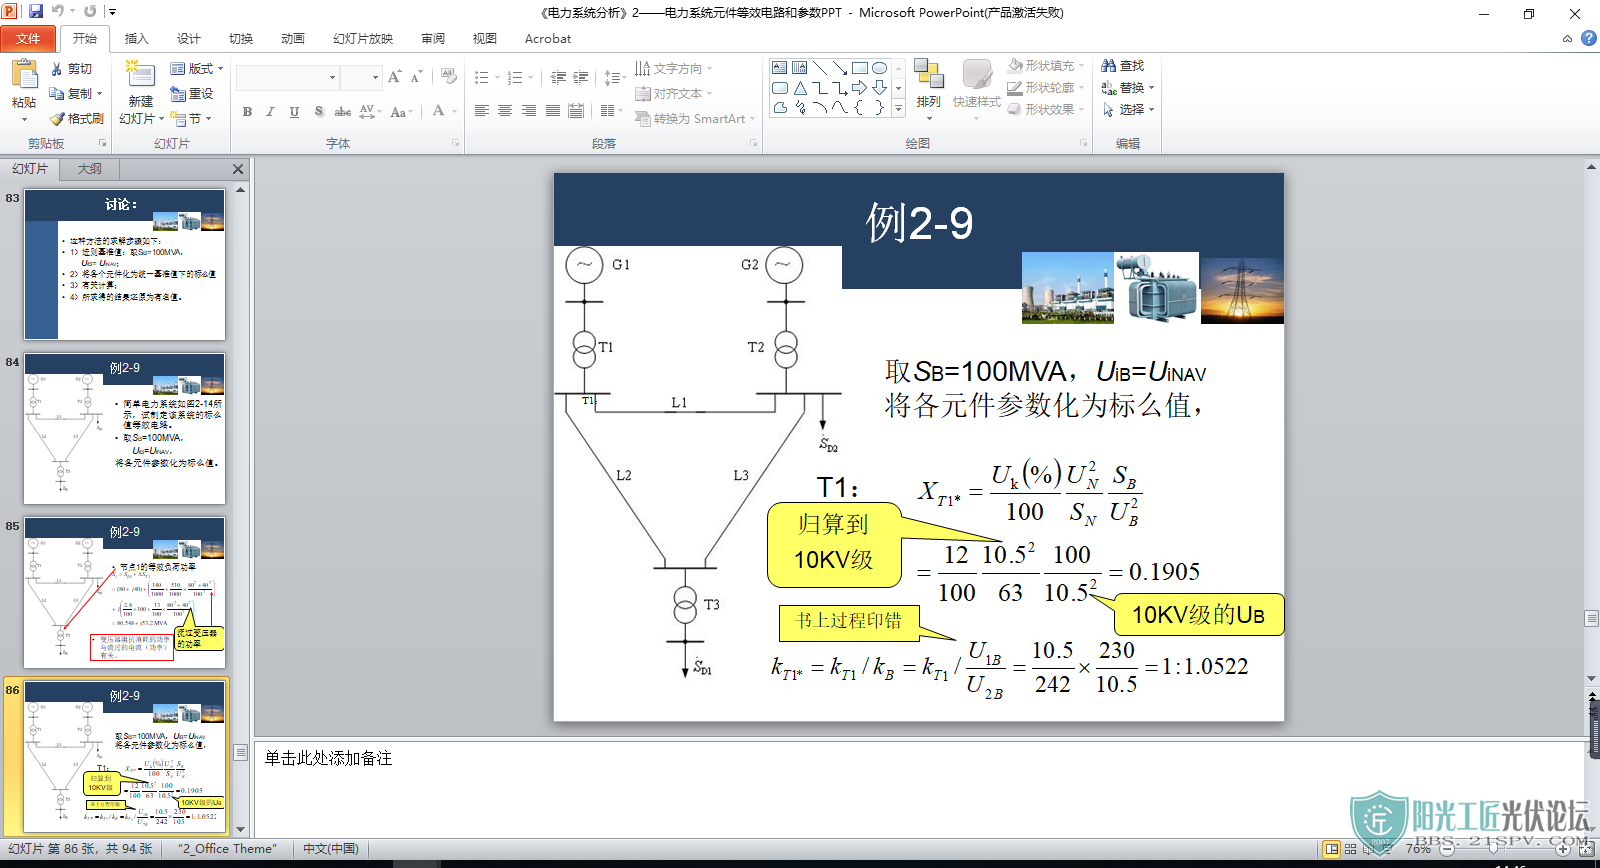Screen dimensions: 1600x868
Task: Switch to the Design (设计) tab
Action: click(188, 39)
